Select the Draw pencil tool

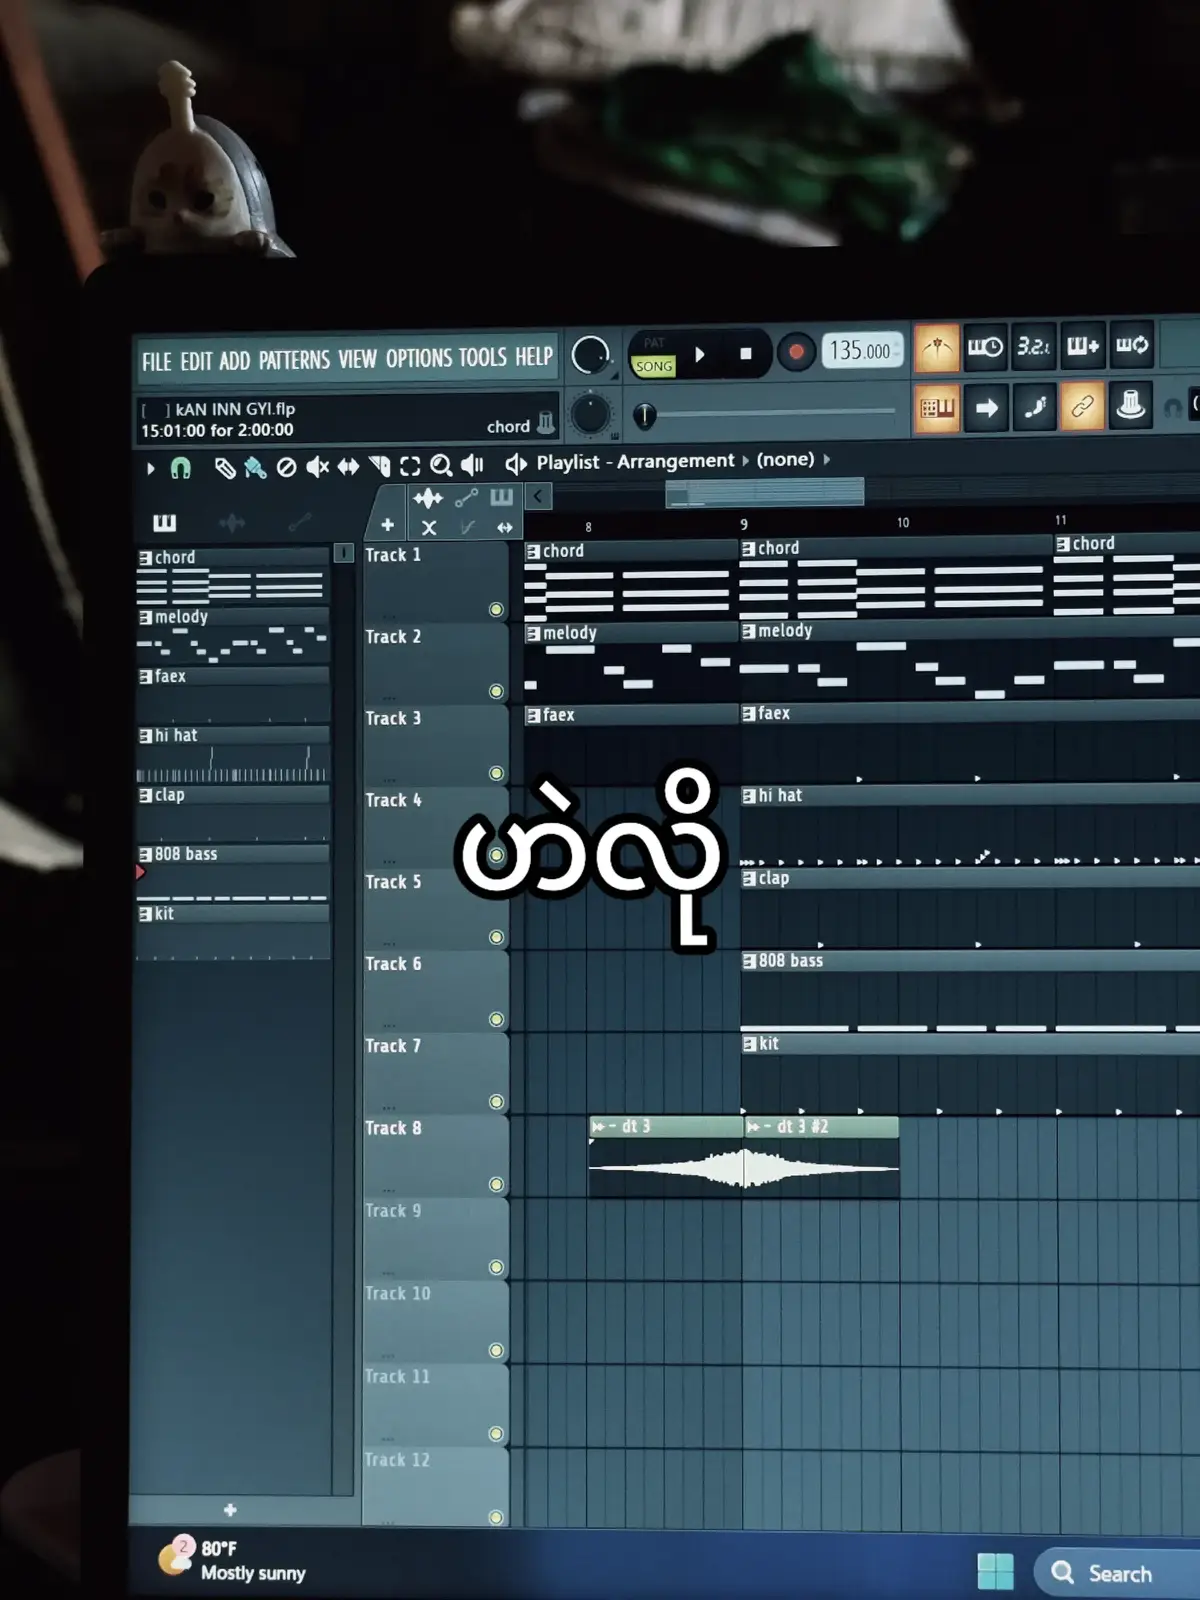(x=225, y=468)
